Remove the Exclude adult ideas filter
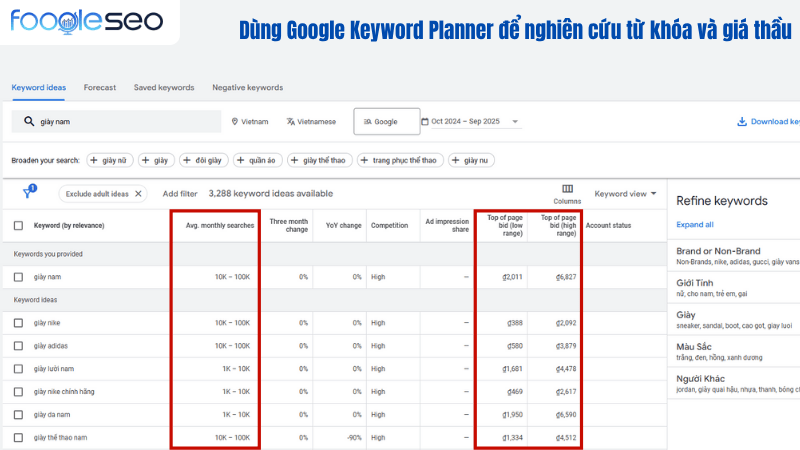The image size is (800, 450). pyautogui.click(x=138, y=194)
